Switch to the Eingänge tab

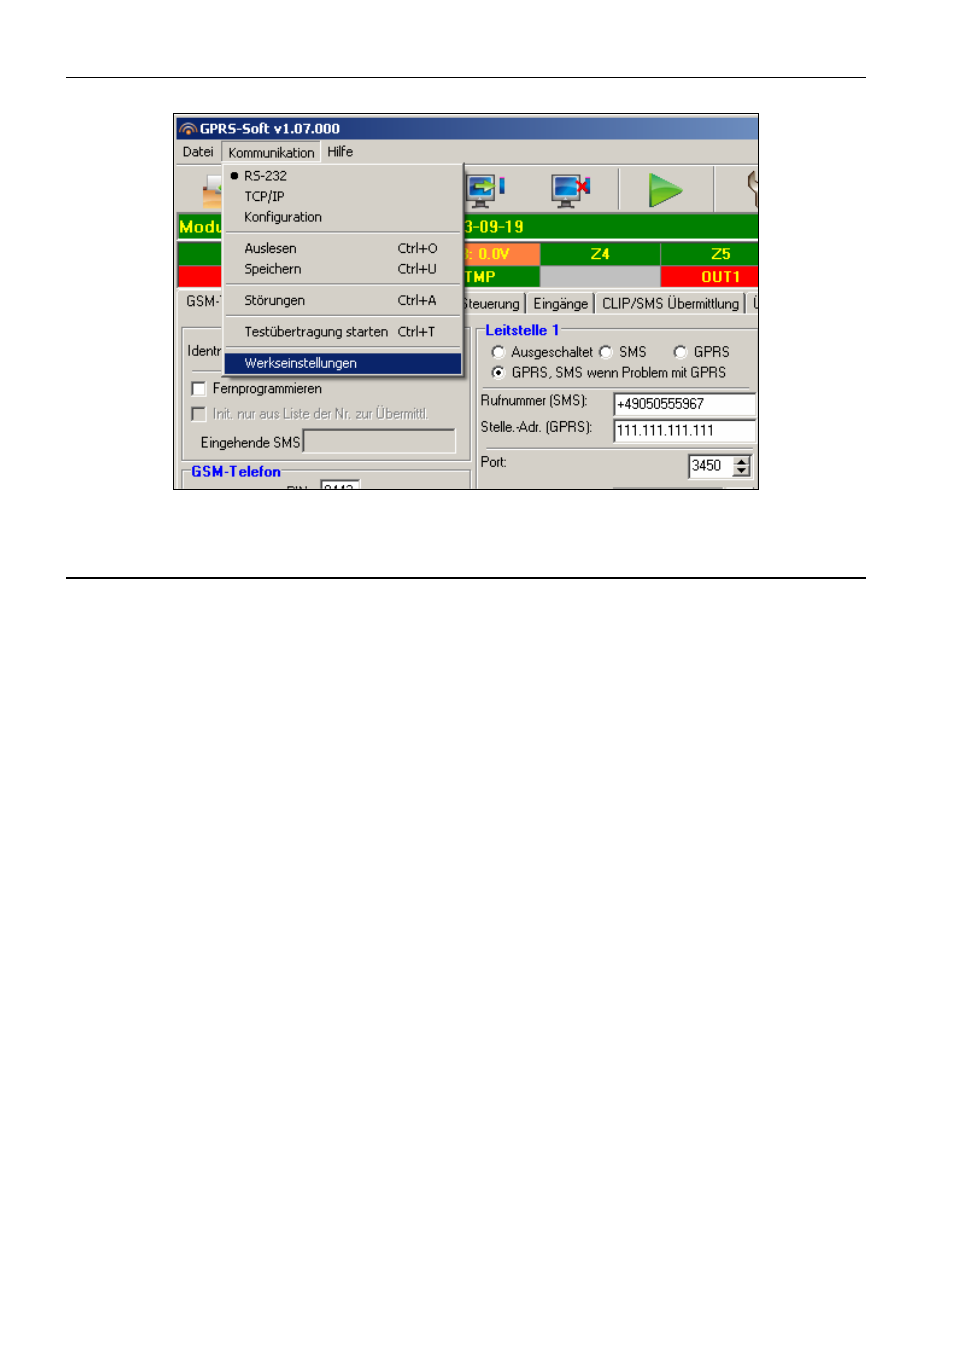pyautogui.click(x=560, y=304)
